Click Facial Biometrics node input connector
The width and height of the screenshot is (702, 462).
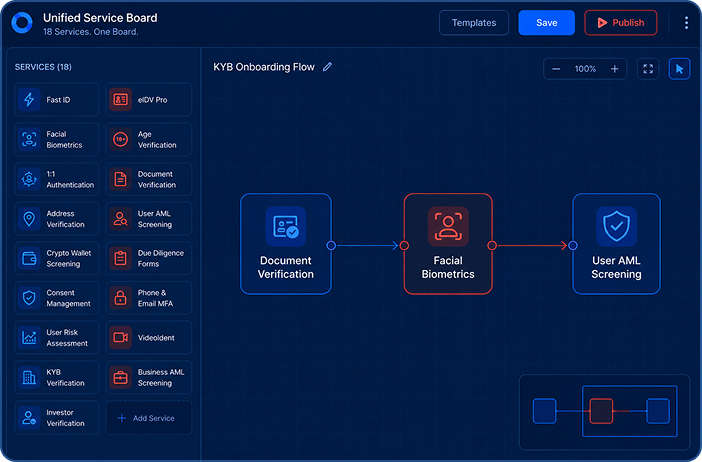click(x=404, y=245)
